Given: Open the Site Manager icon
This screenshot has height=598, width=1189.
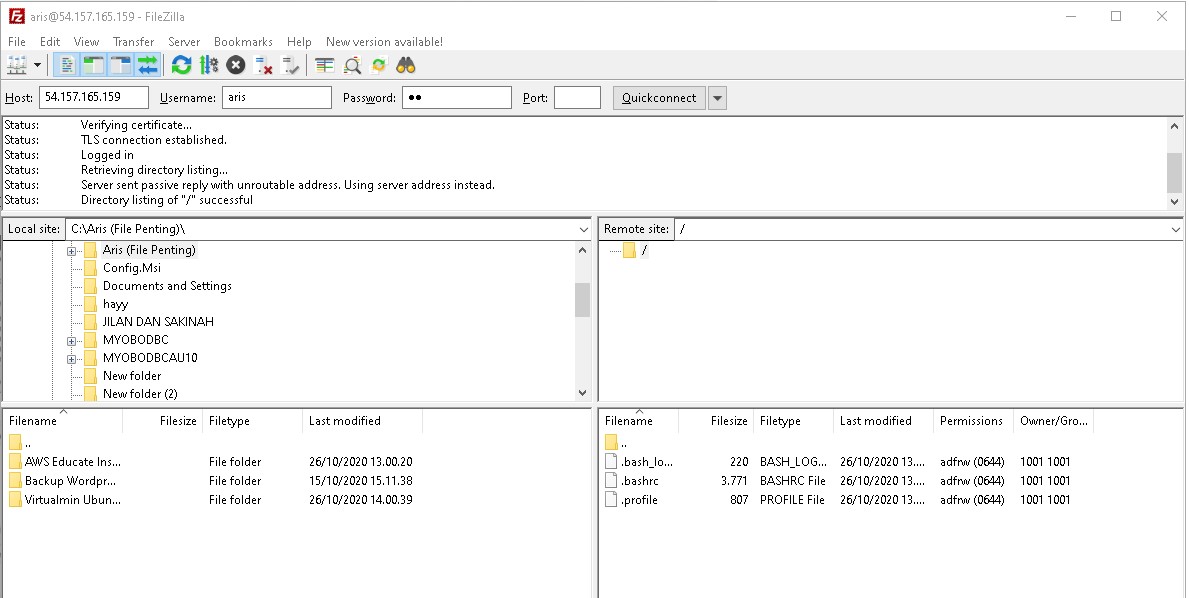Looking at the screenshot, I should (17, 66).
